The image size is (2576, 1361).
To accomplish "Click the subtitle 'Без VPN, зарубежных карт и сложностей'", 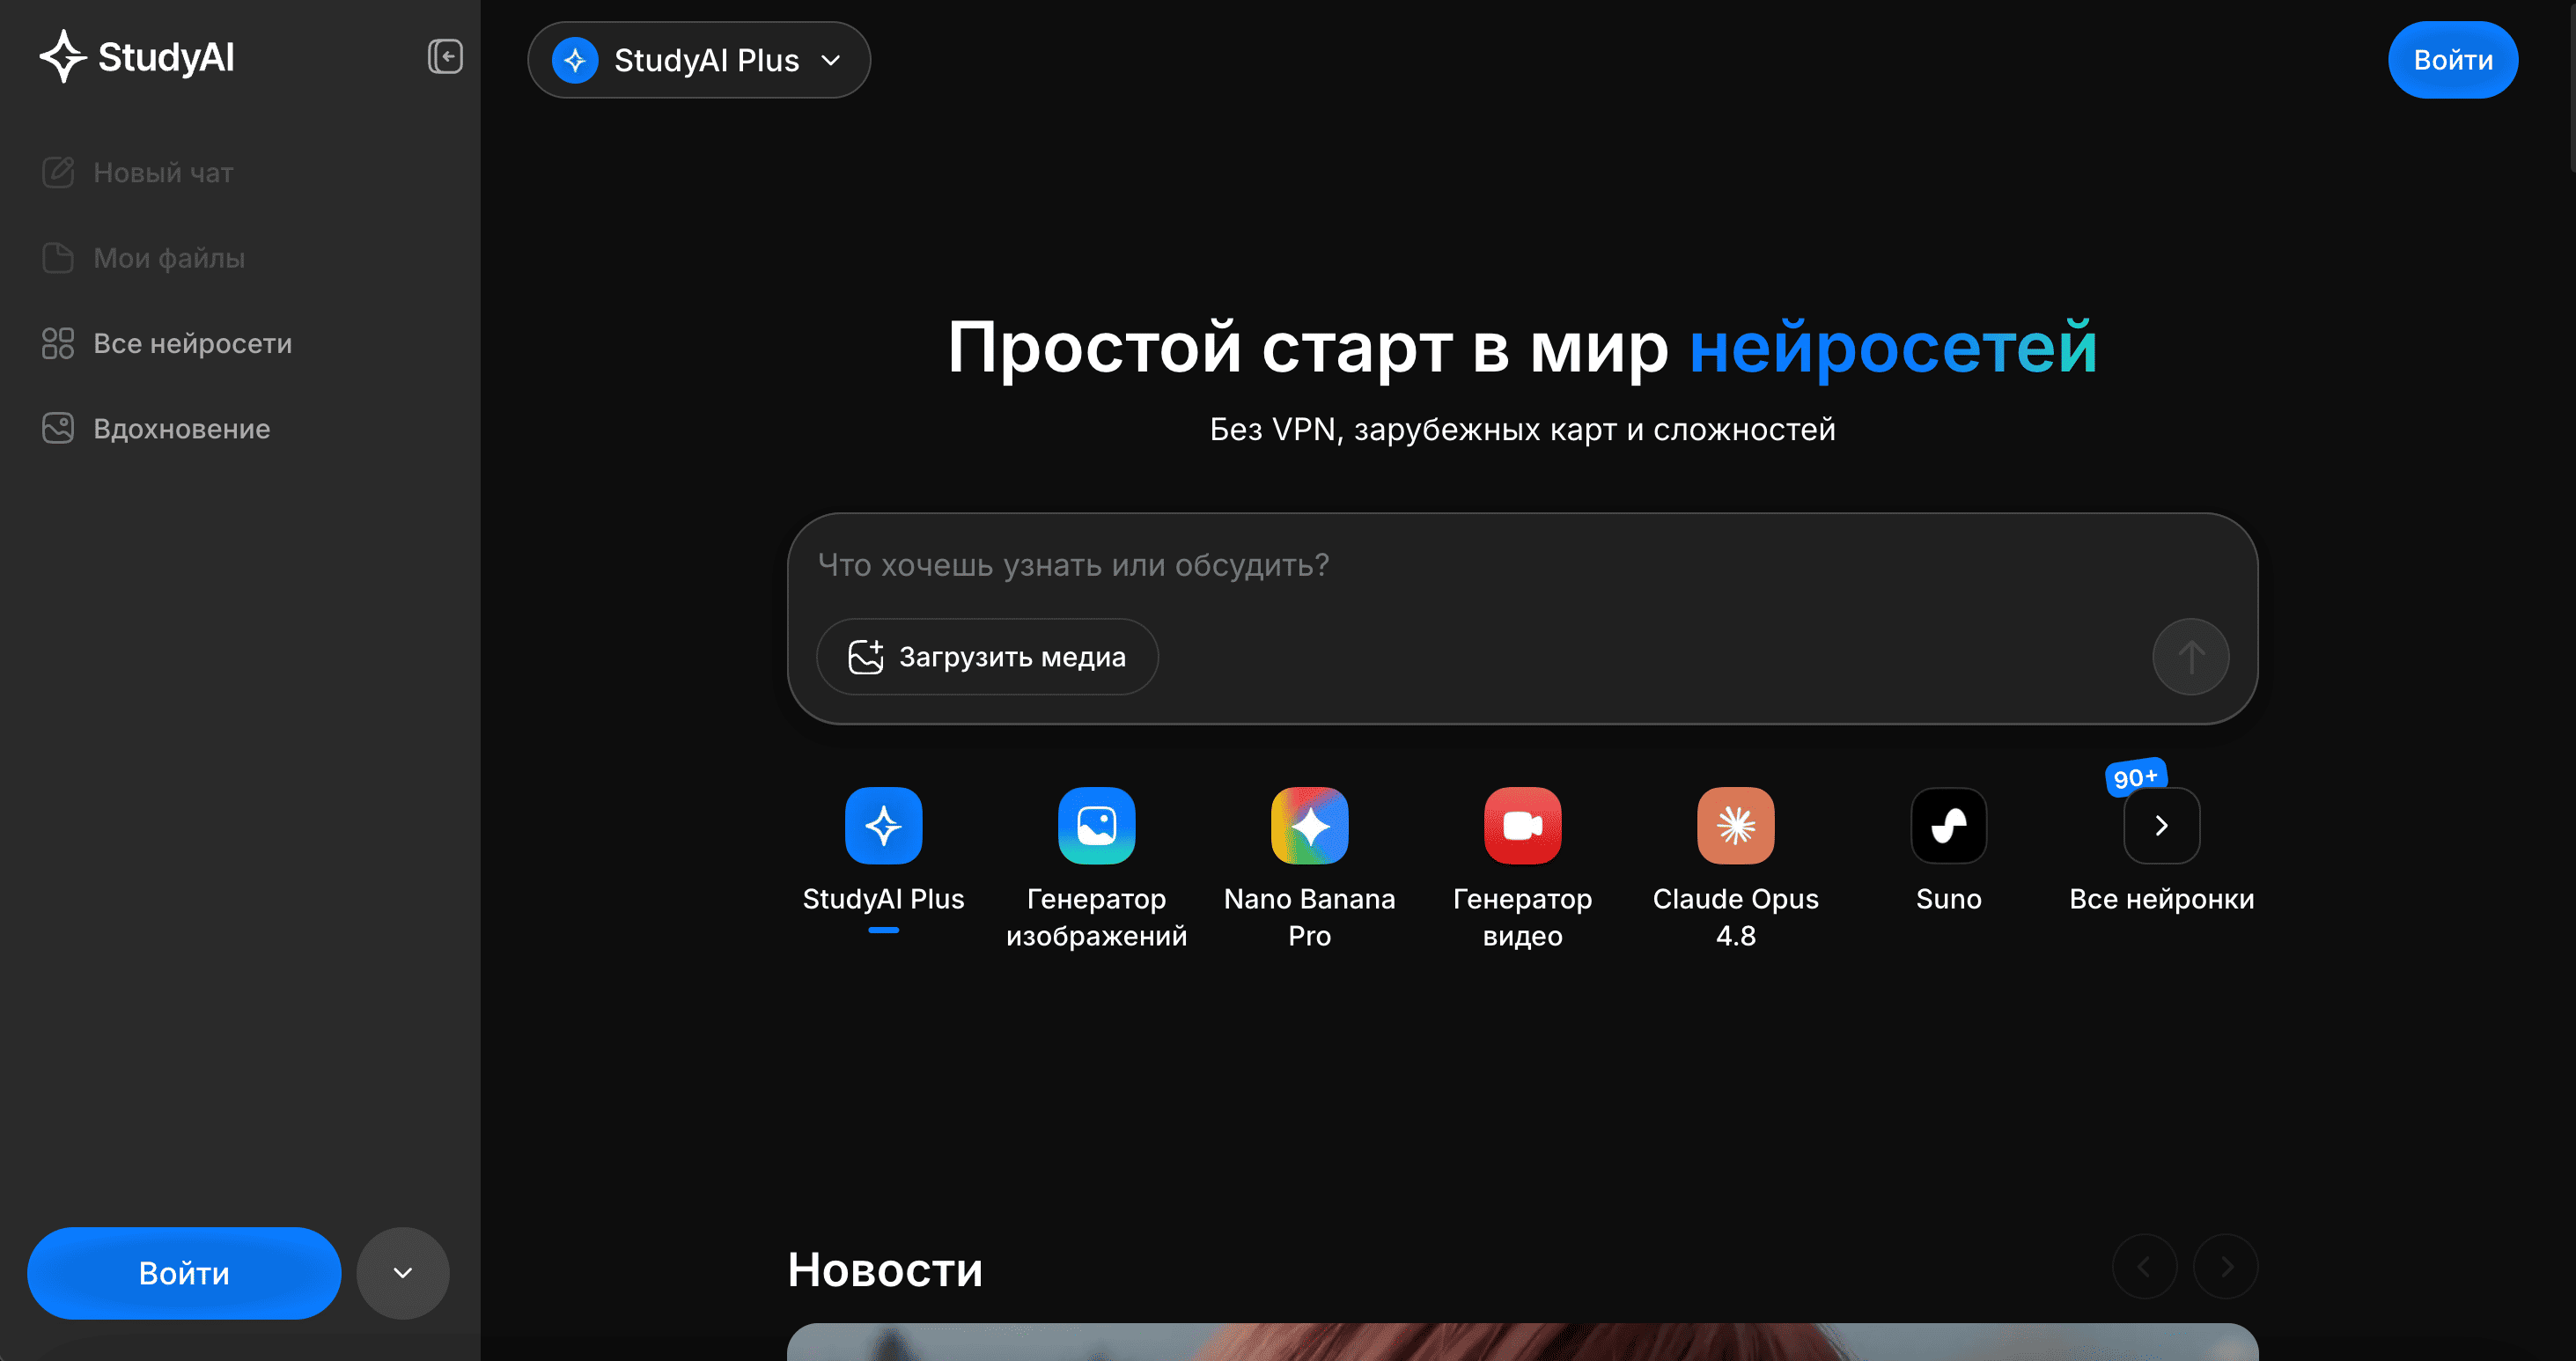I will pyautogui.click(x=1522, y=429).
